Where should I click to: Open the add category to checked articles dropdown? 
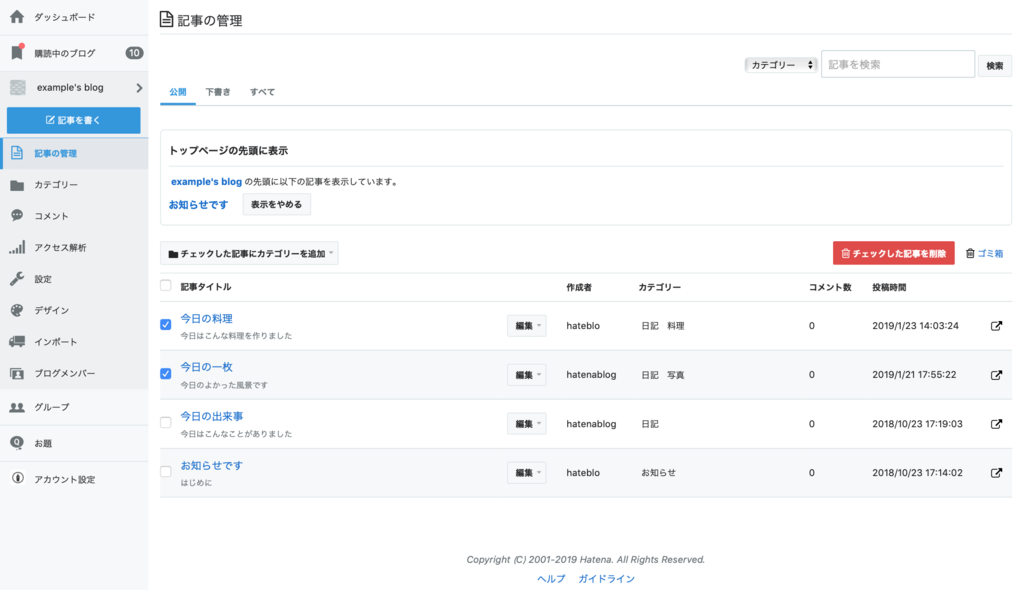pos(249,254)
